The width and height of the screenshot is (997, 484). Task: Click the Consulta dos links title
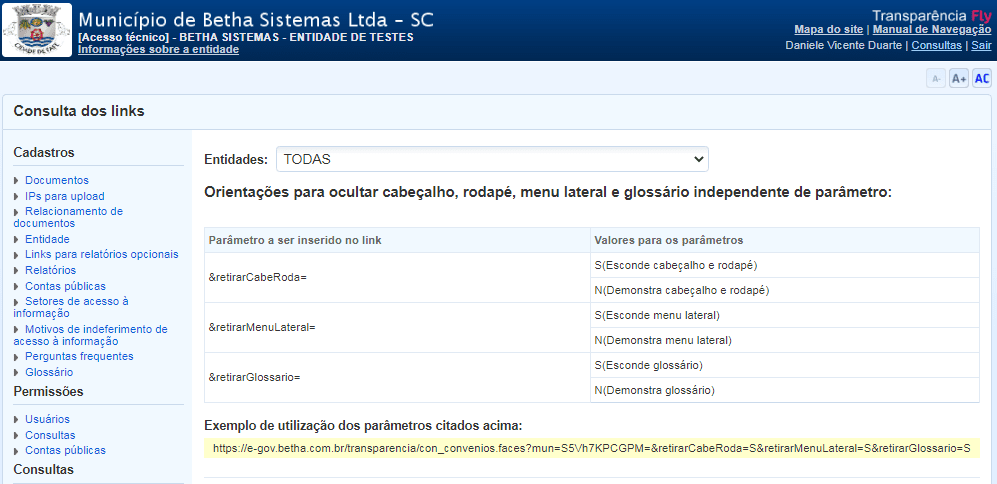point(79,111)
